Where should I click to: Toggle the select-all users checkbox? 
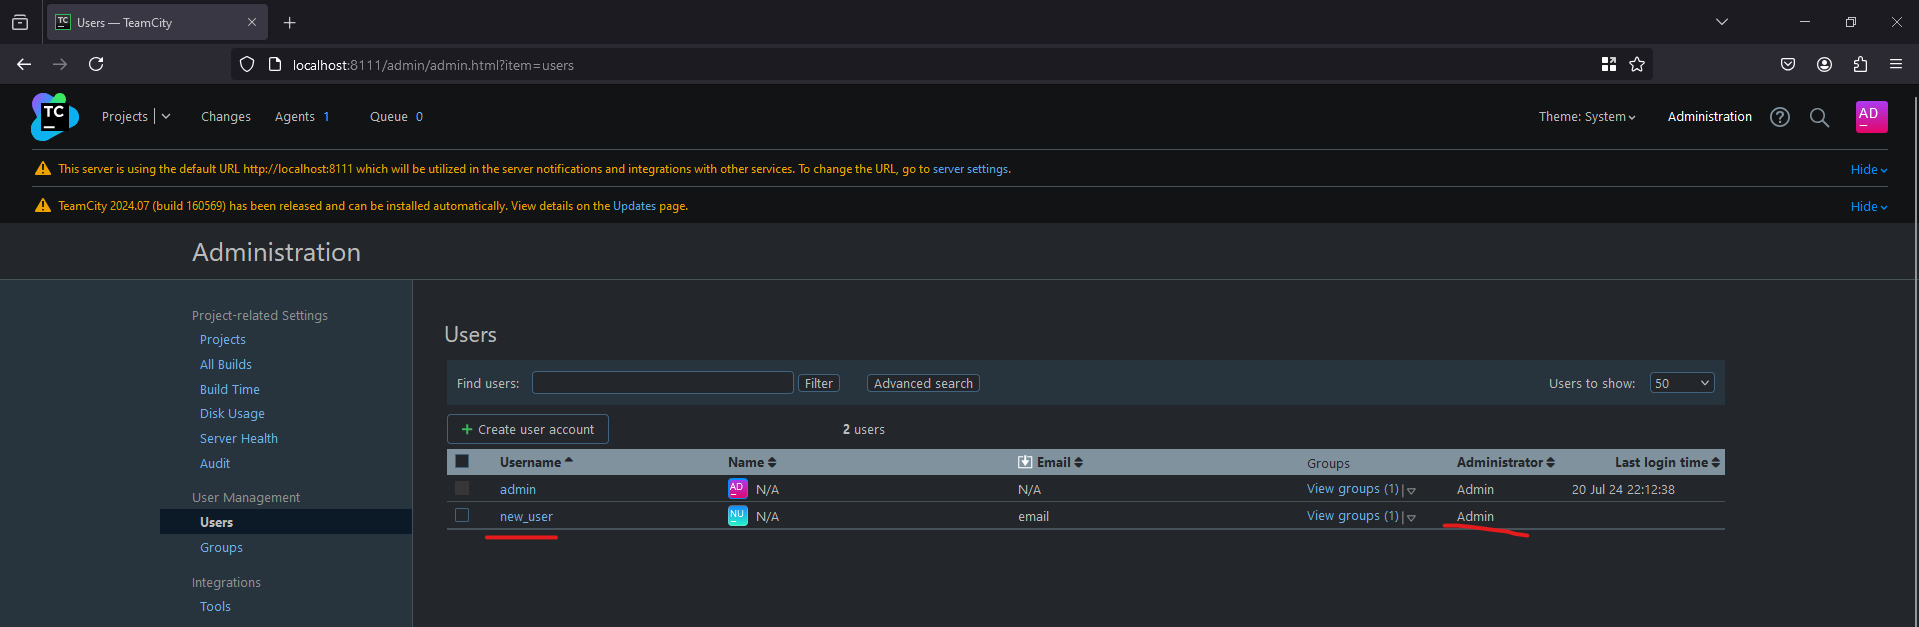coord(462,461)
